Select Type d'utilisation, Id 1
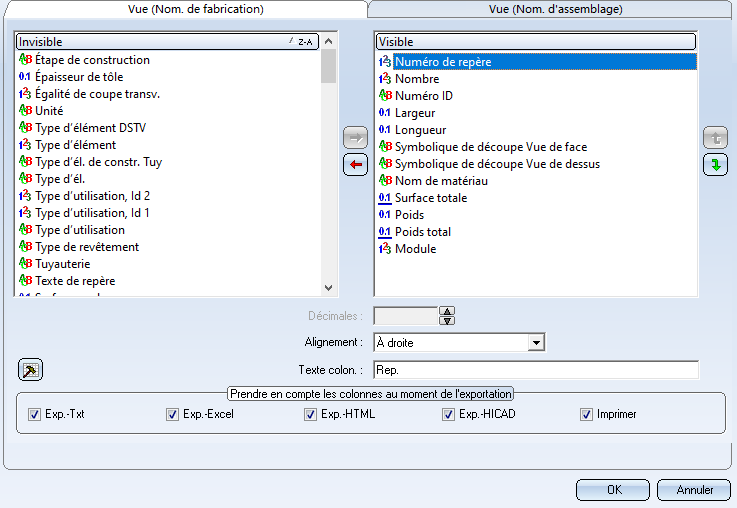The width and height of the screenshot is (737, 508). [x=92, y=212]
